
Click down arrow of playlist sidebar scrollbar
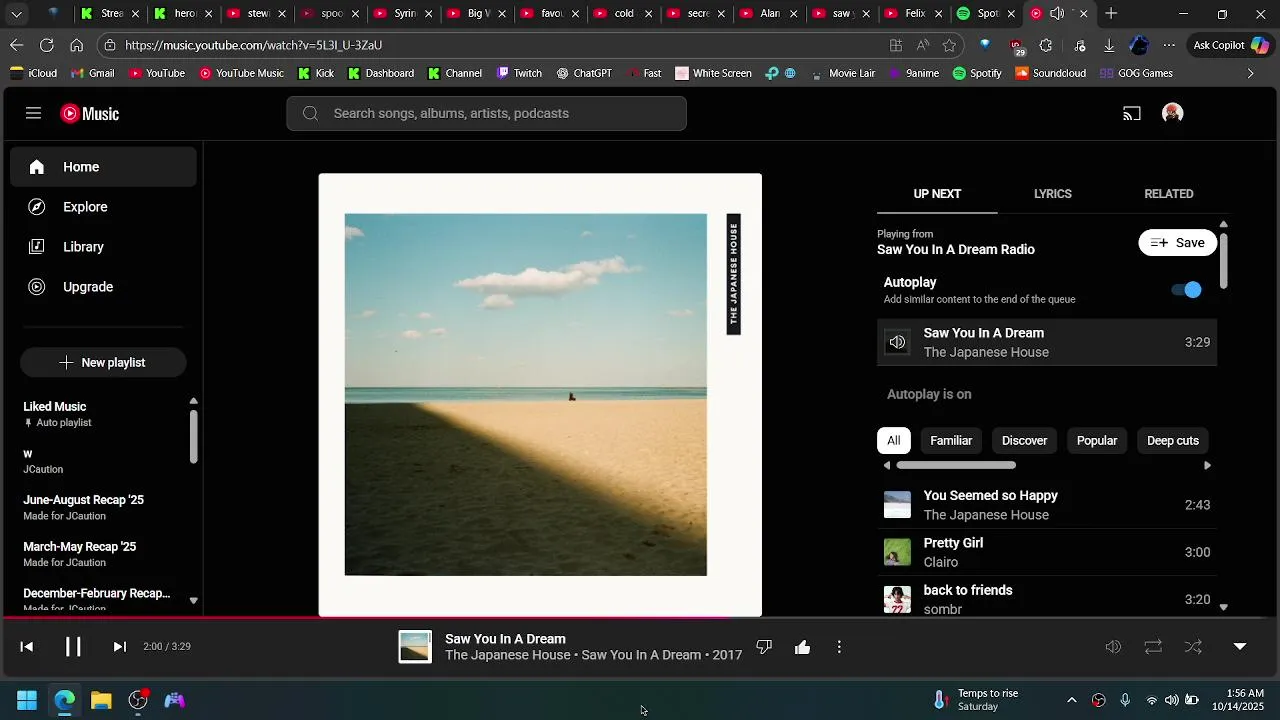[x=193, y=601]
